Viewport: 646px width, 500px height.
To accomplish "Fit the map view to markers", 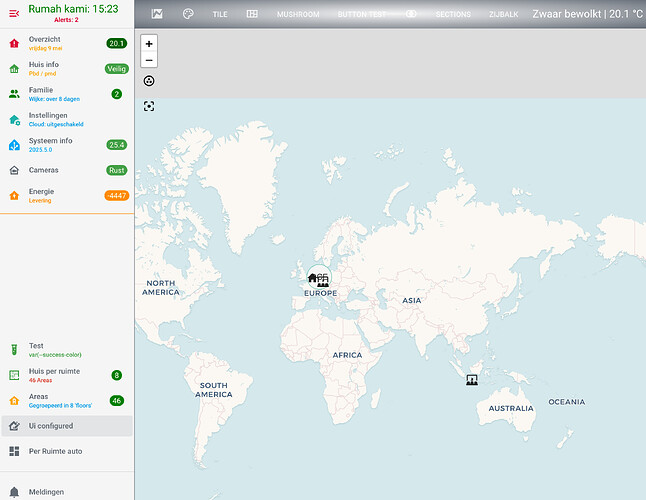I will click(x=149, y=106).
